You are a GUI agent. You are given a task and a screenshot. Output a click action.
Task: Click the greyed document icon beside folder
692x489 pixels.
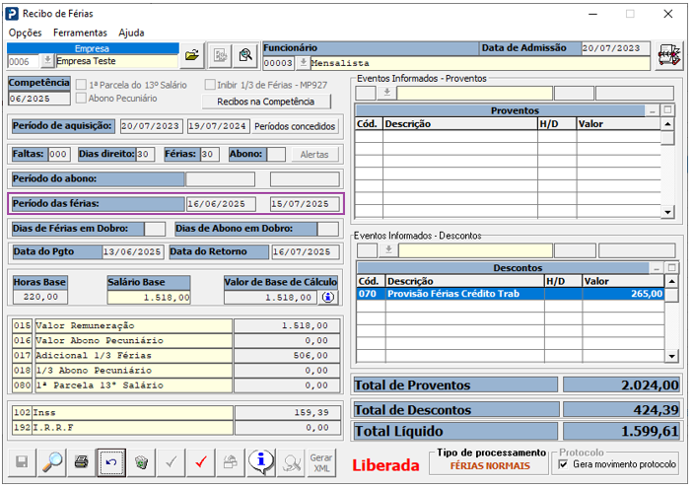click(220, 55)
